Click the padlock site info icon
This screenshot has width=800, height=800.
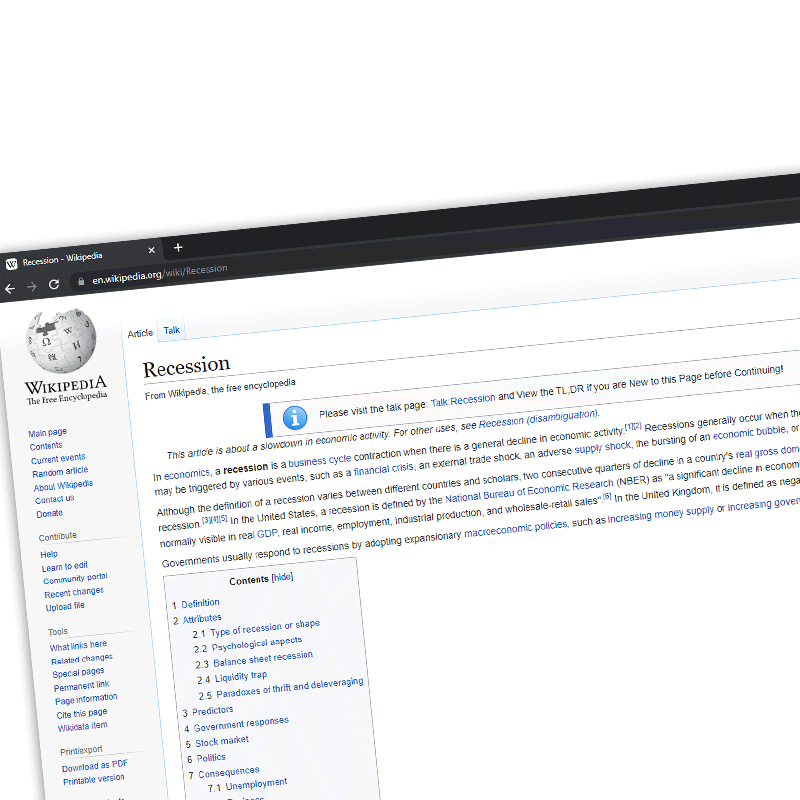81,281
